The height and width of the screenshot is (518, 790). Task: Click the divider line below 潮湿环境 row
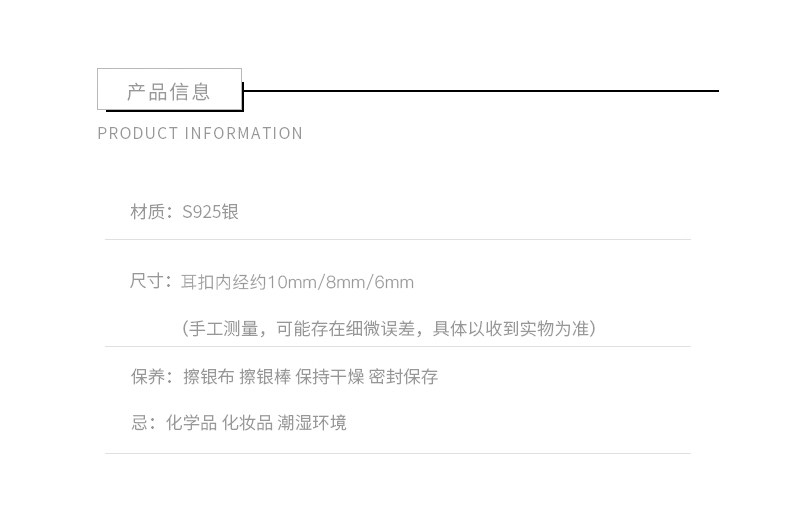click(x=397, y=454)
